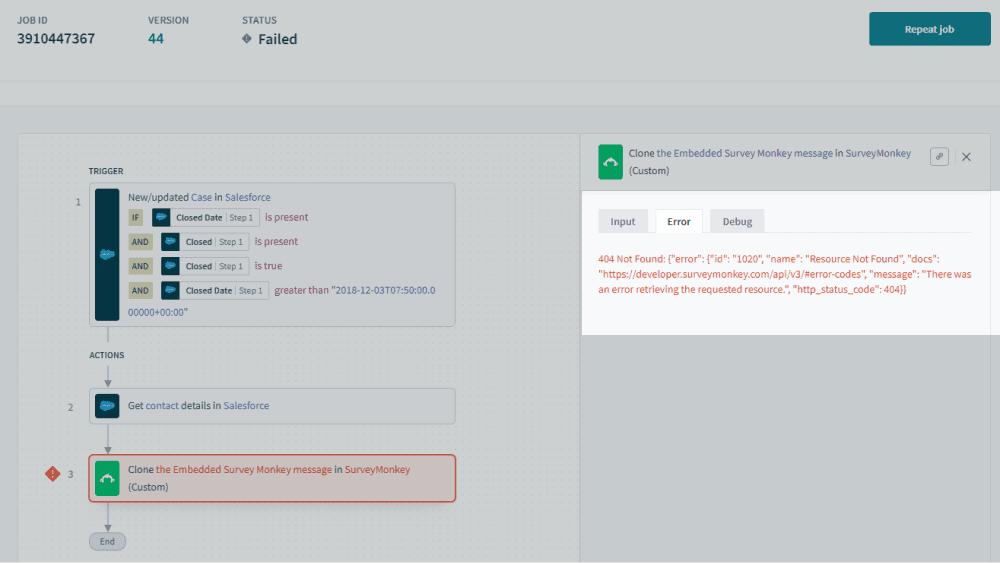This screenshot has height=563, width=1000.
Task: Click 'the Embedded Survey Monkey message' in step 3
Action: point(244,469)
